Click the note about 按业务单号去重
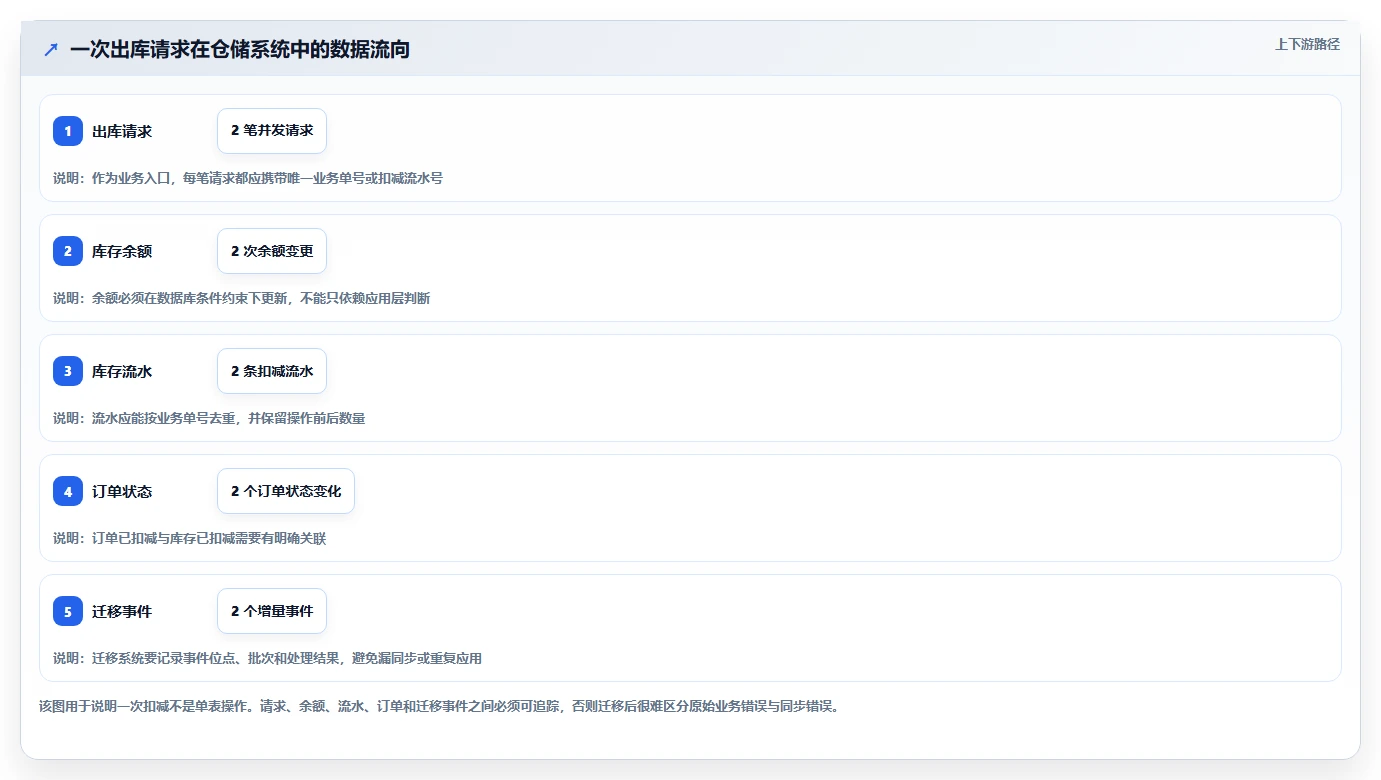 209,418
